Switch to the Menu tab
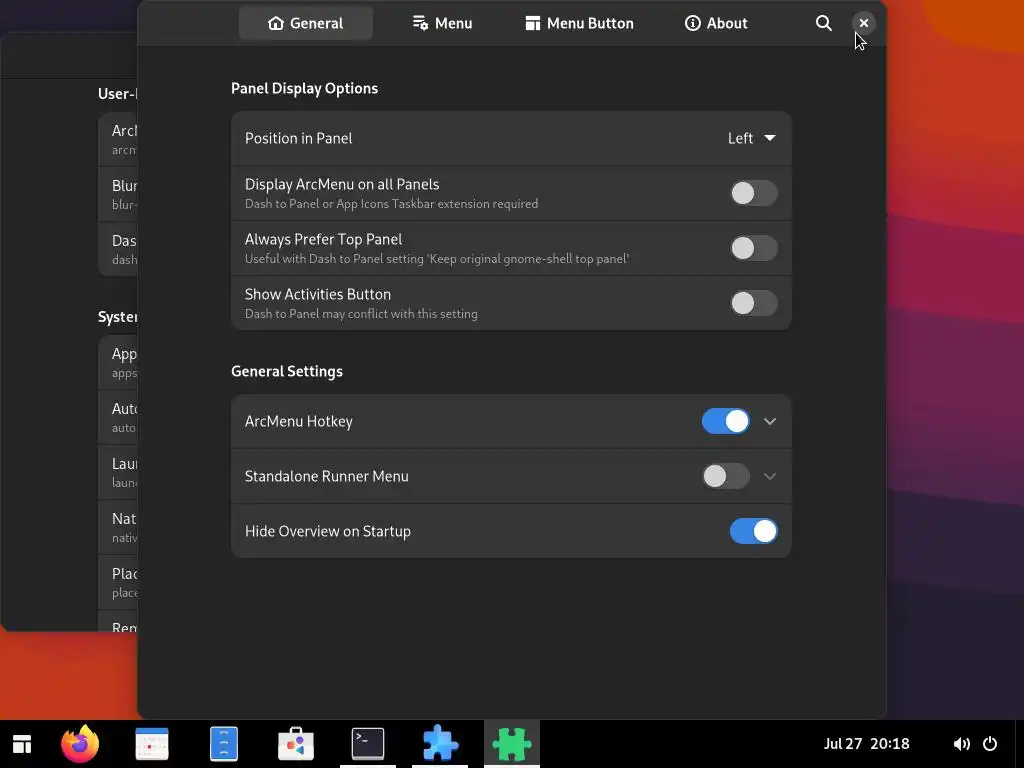The width and height of the screenshot is (1024, 768). click(442, 24)
